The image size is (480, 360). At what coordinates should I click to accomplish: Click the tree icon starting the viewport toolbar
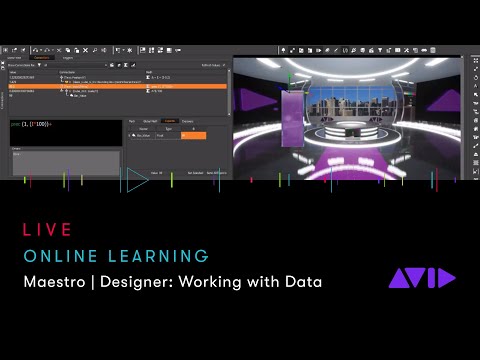(x=283, y=50)
